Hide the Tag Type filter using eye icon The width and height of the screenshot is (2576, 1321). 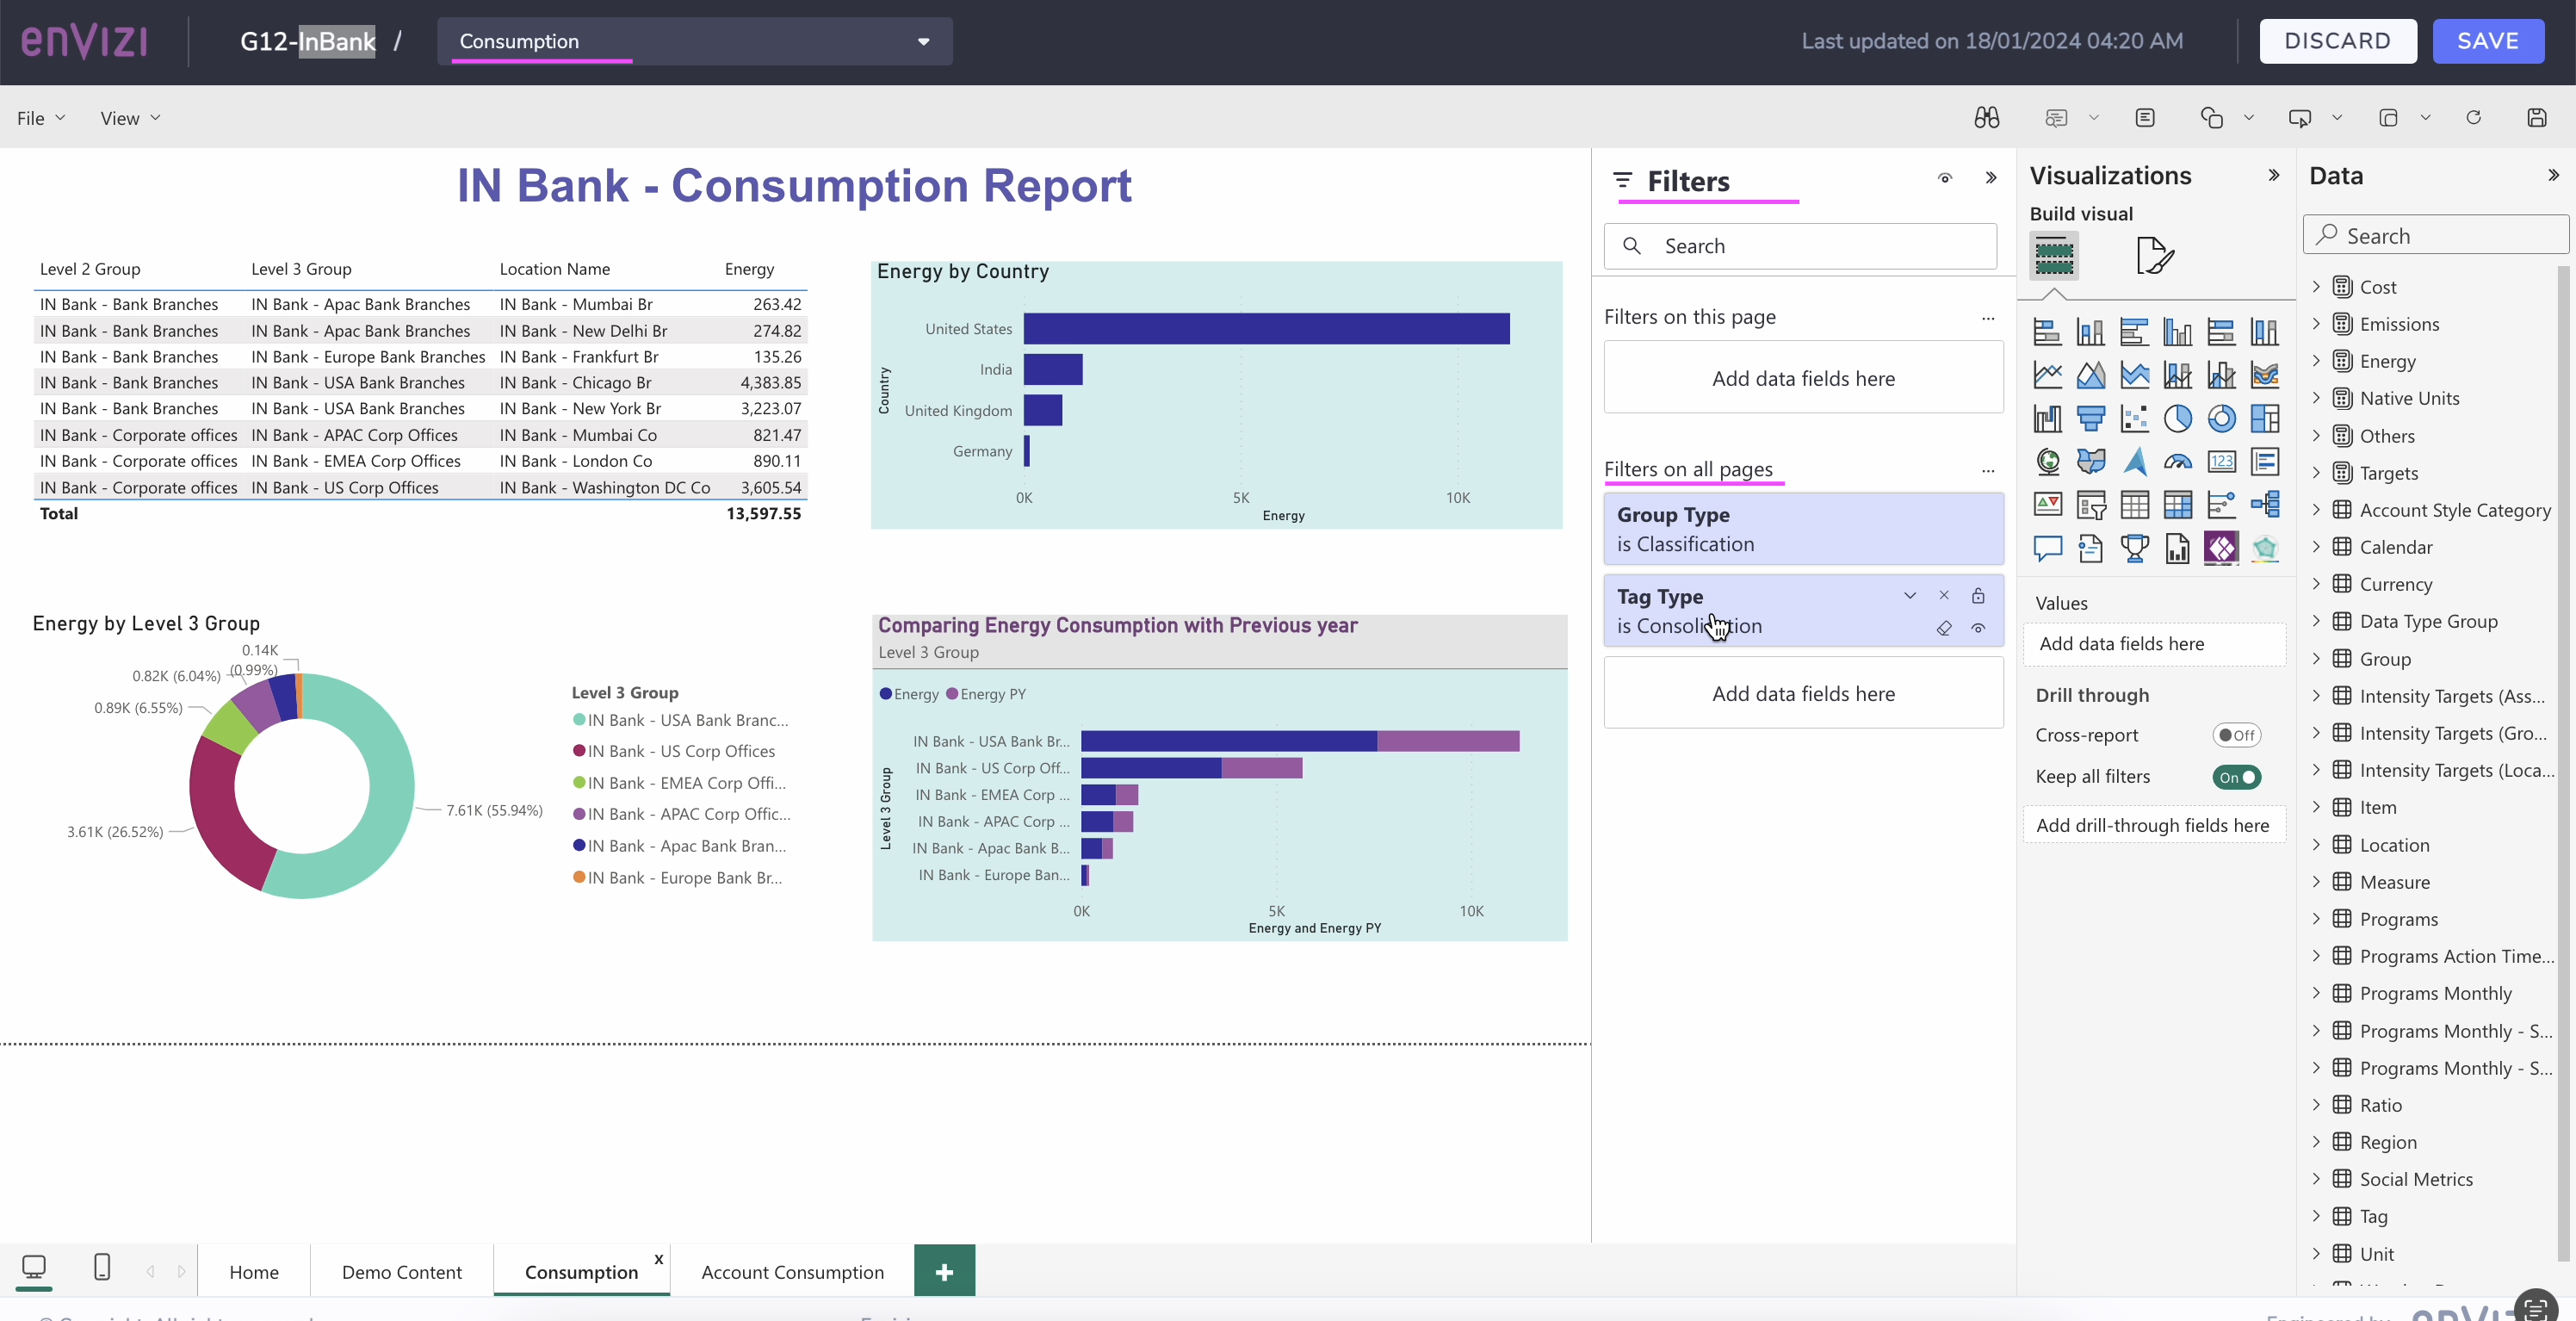click(x=1978, y=628)
